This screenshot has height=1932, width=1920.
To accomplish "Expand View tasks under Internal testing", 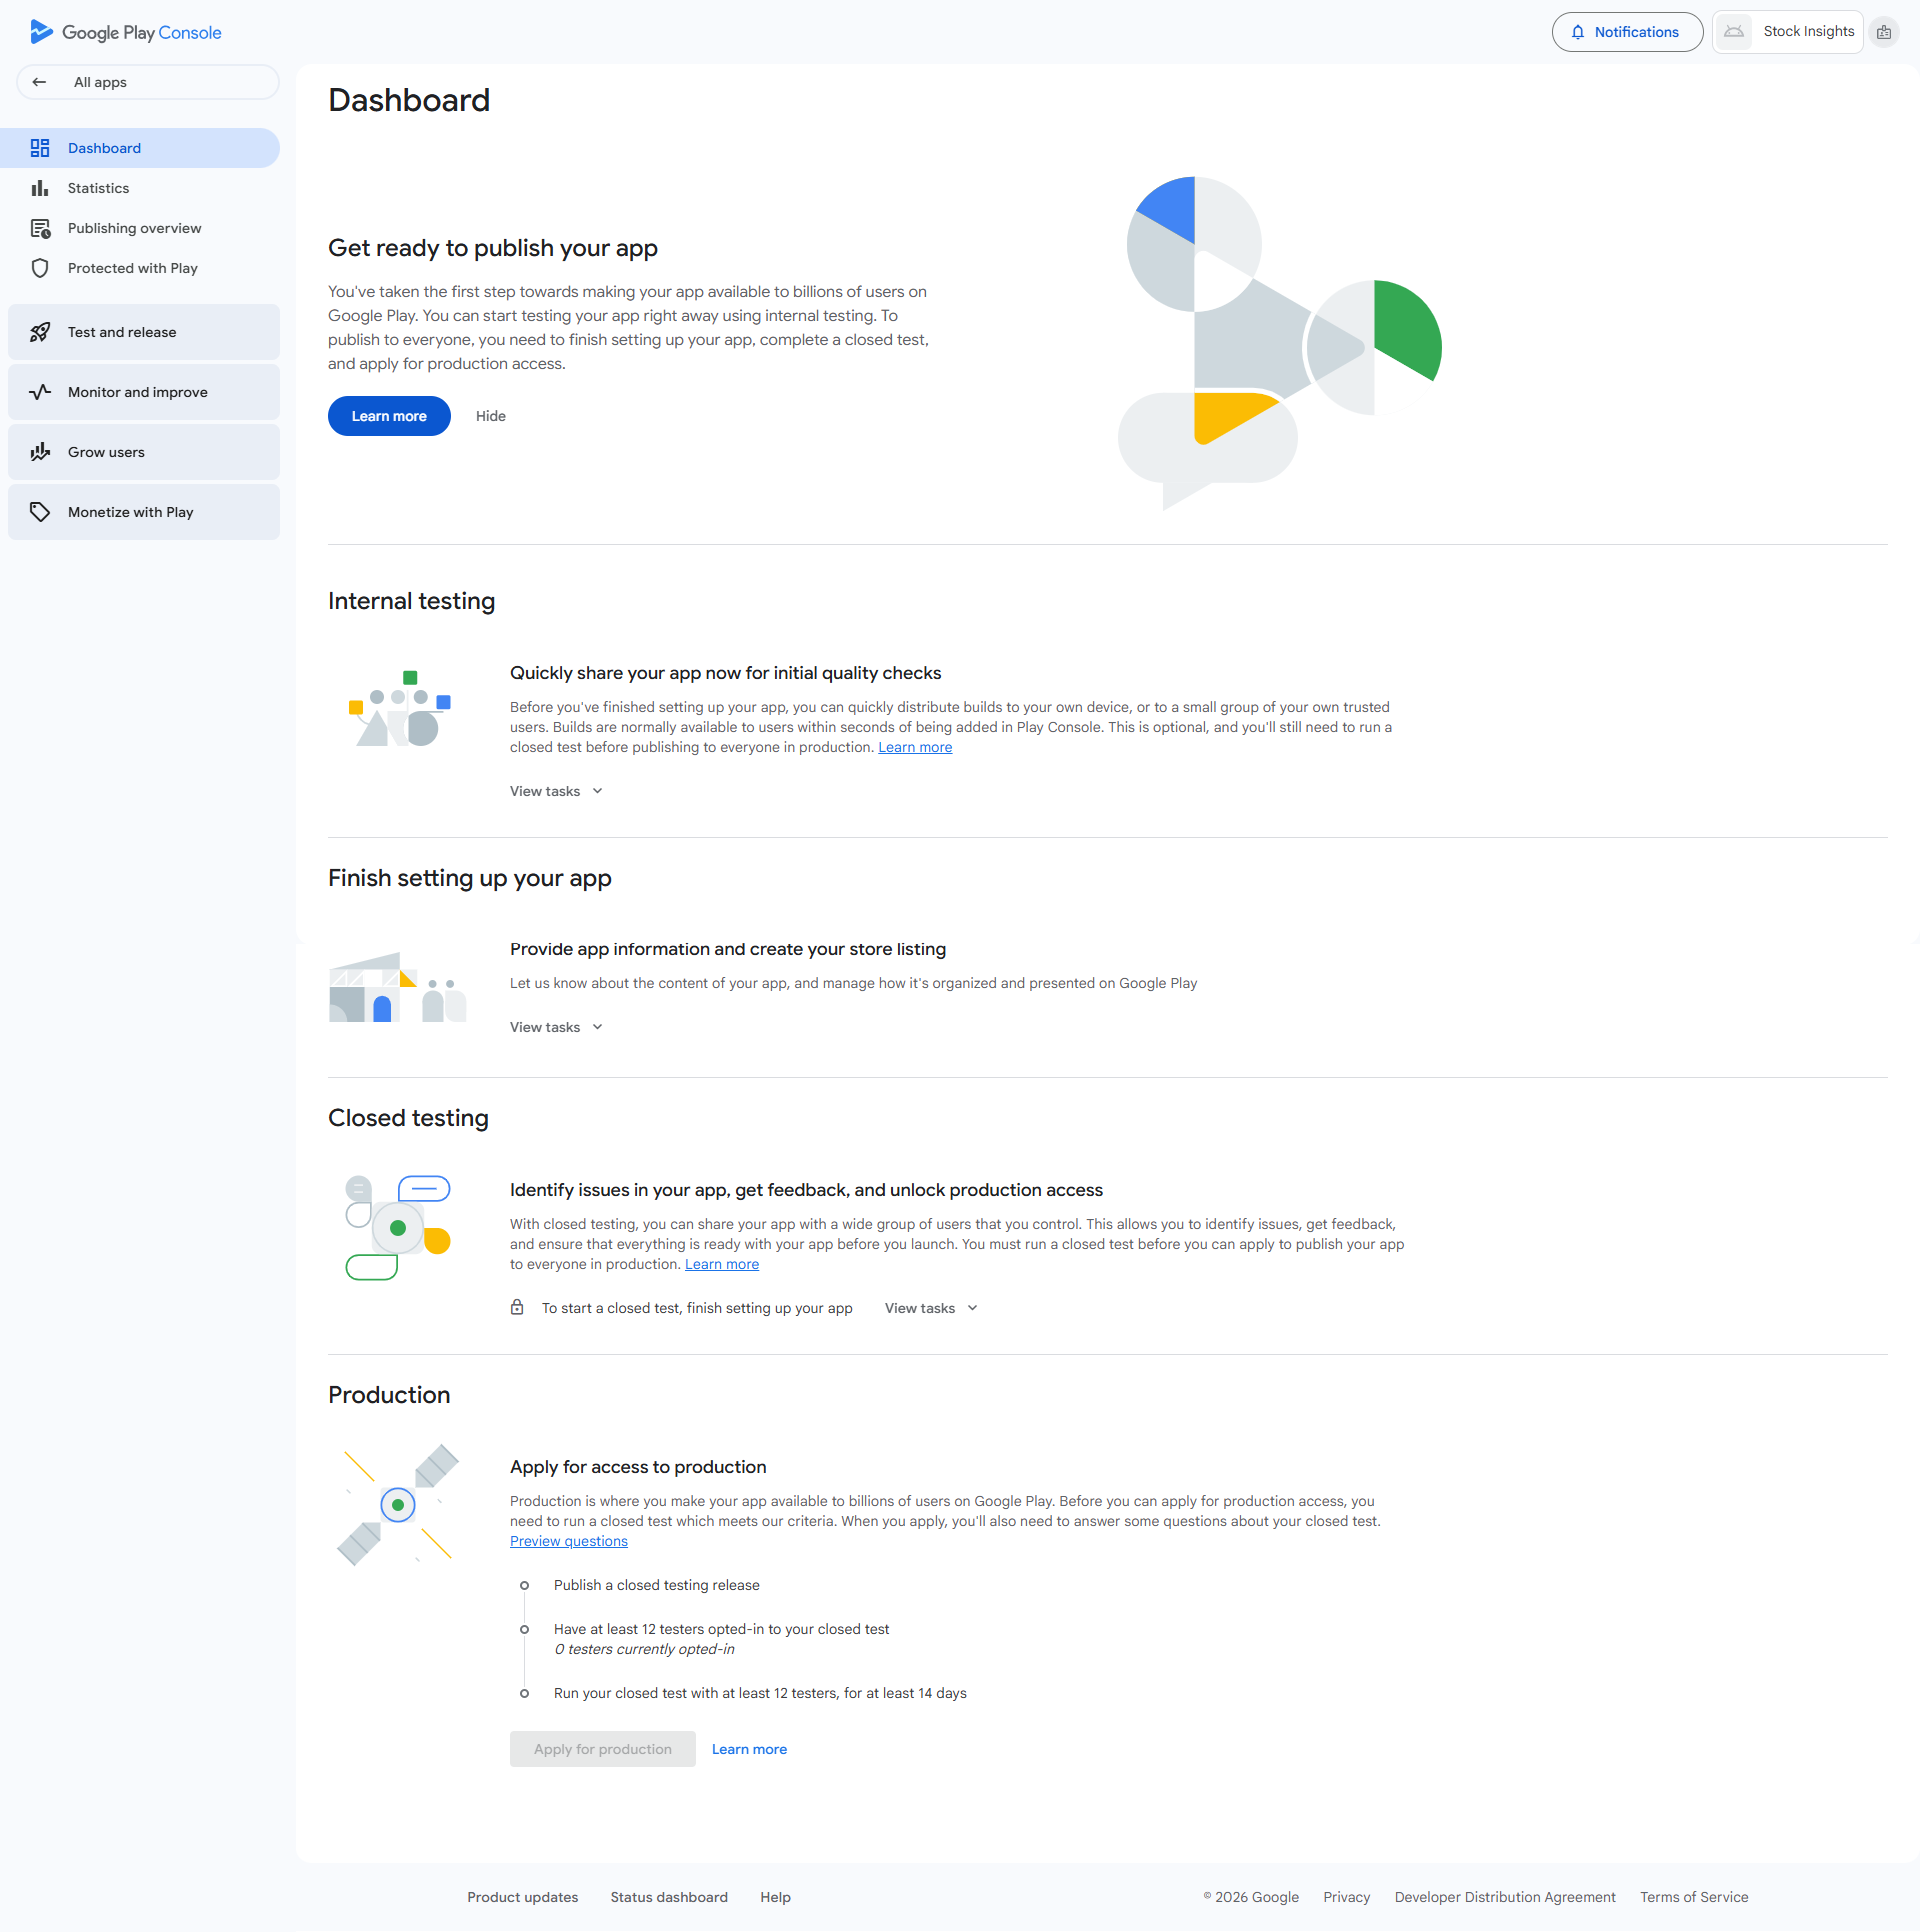I will pos(556,791).
